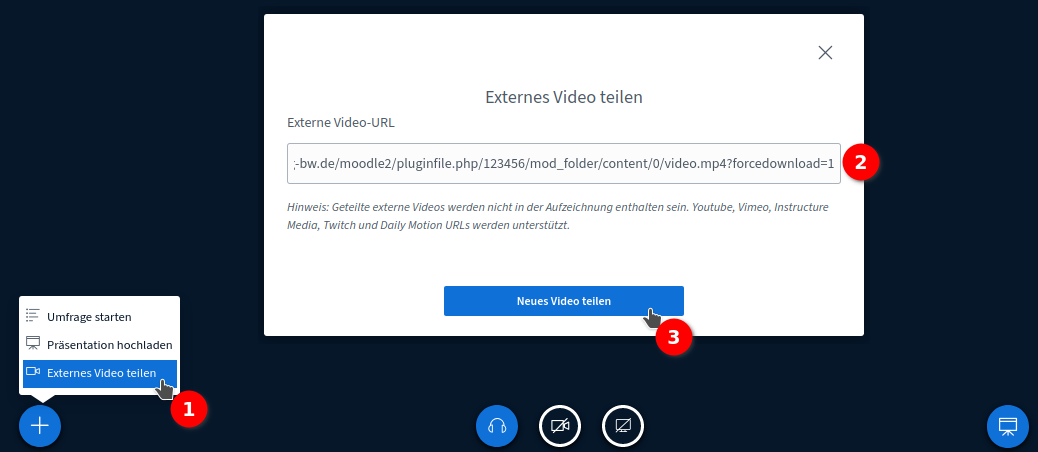Toggle screen sharing with crossed-out monitor icon
Viewport: 1038px width, 452px height.
[x=623, y=426]
